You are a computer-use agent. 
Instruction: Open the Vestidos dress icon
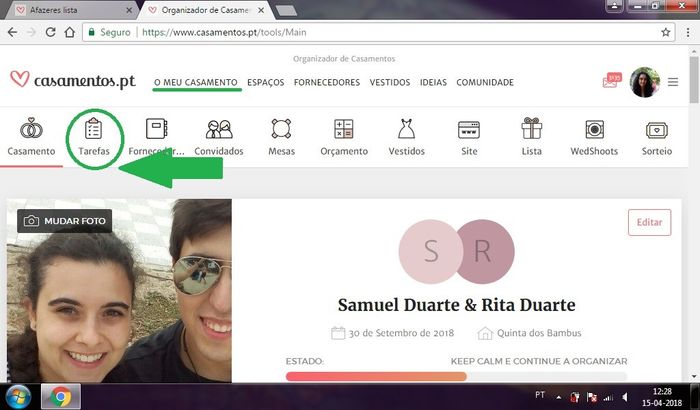[406, 131]
